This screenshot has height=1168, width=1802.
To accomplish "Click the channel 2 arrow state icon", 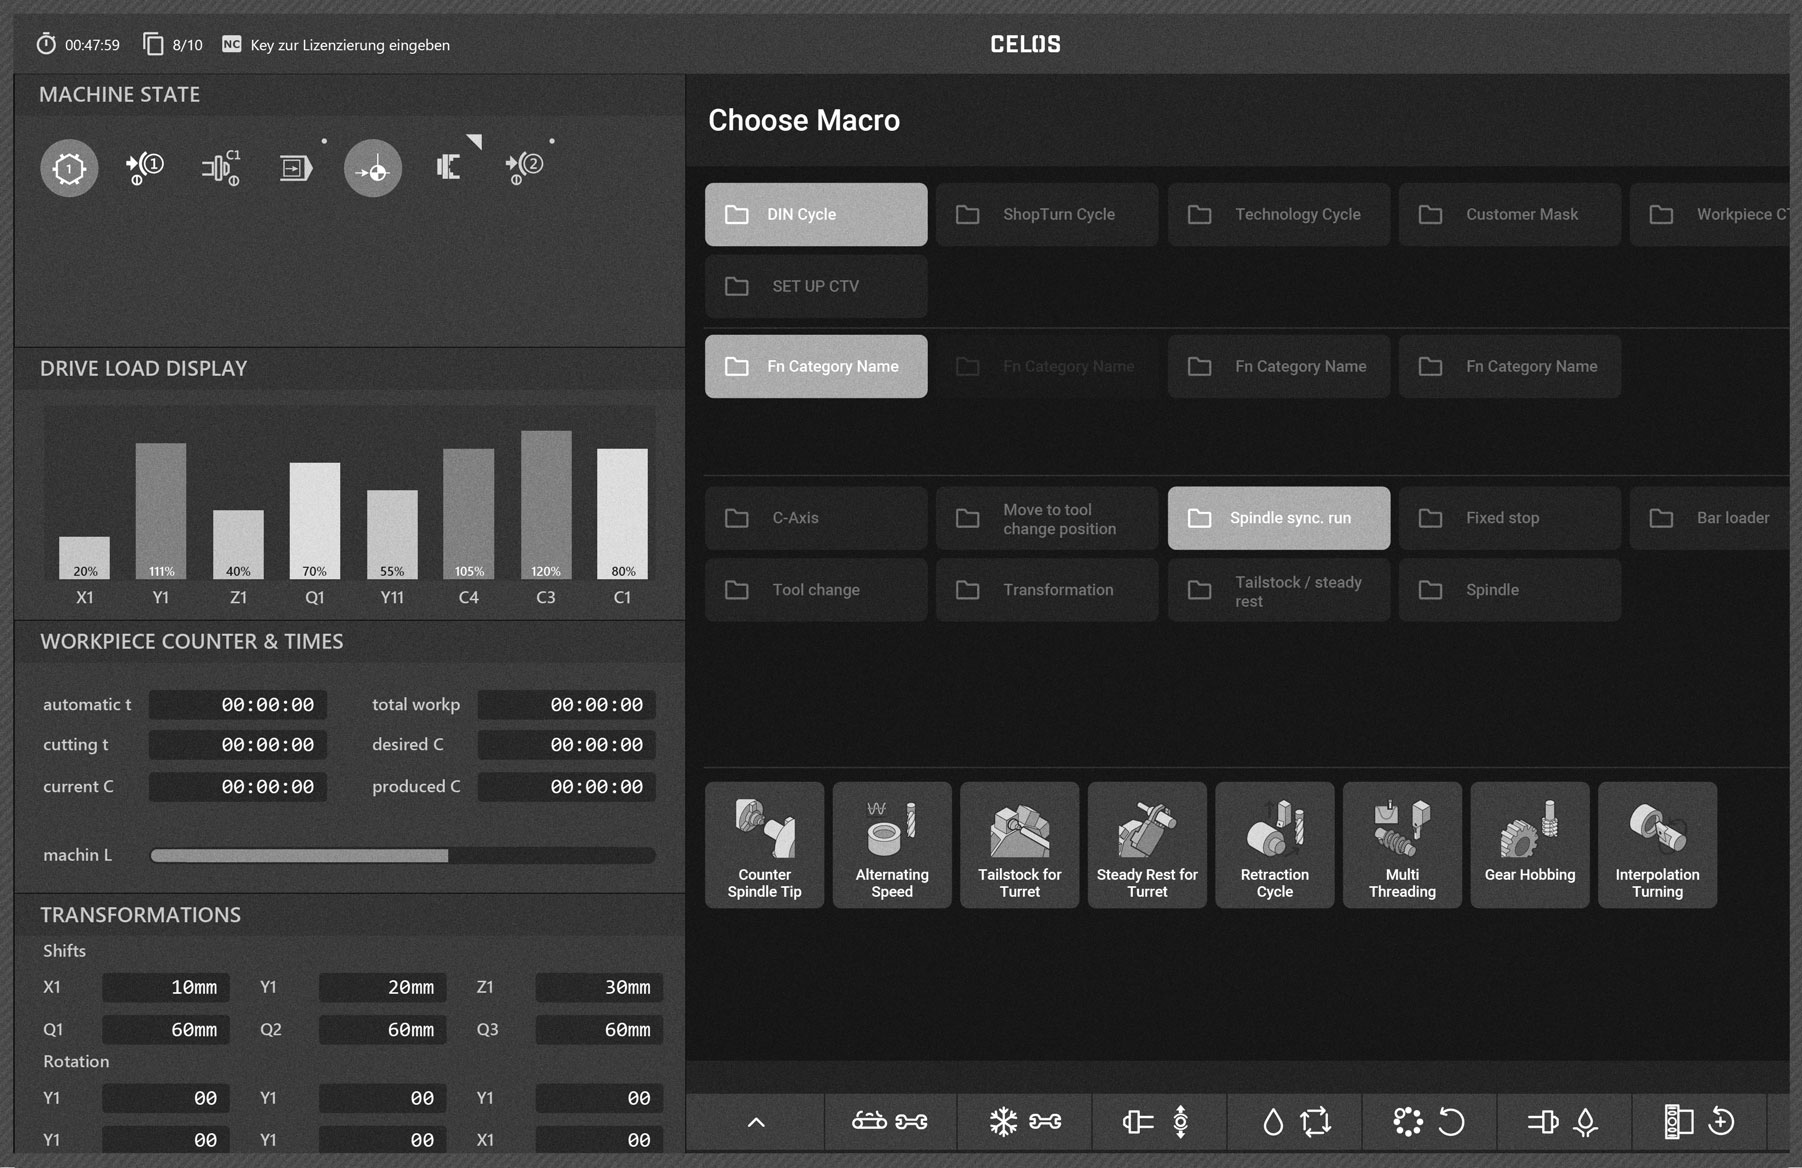I will point(525,168).
